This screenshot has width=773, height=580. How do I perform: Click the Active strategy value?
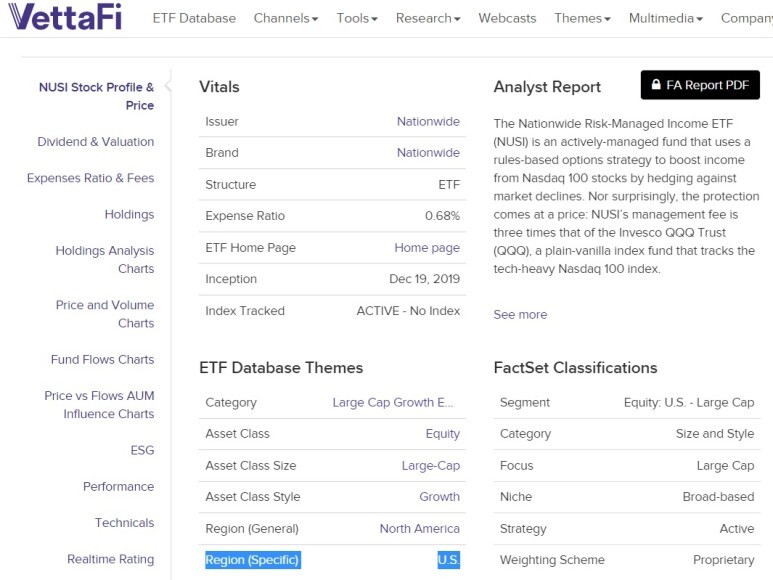[x=737, y=529]
